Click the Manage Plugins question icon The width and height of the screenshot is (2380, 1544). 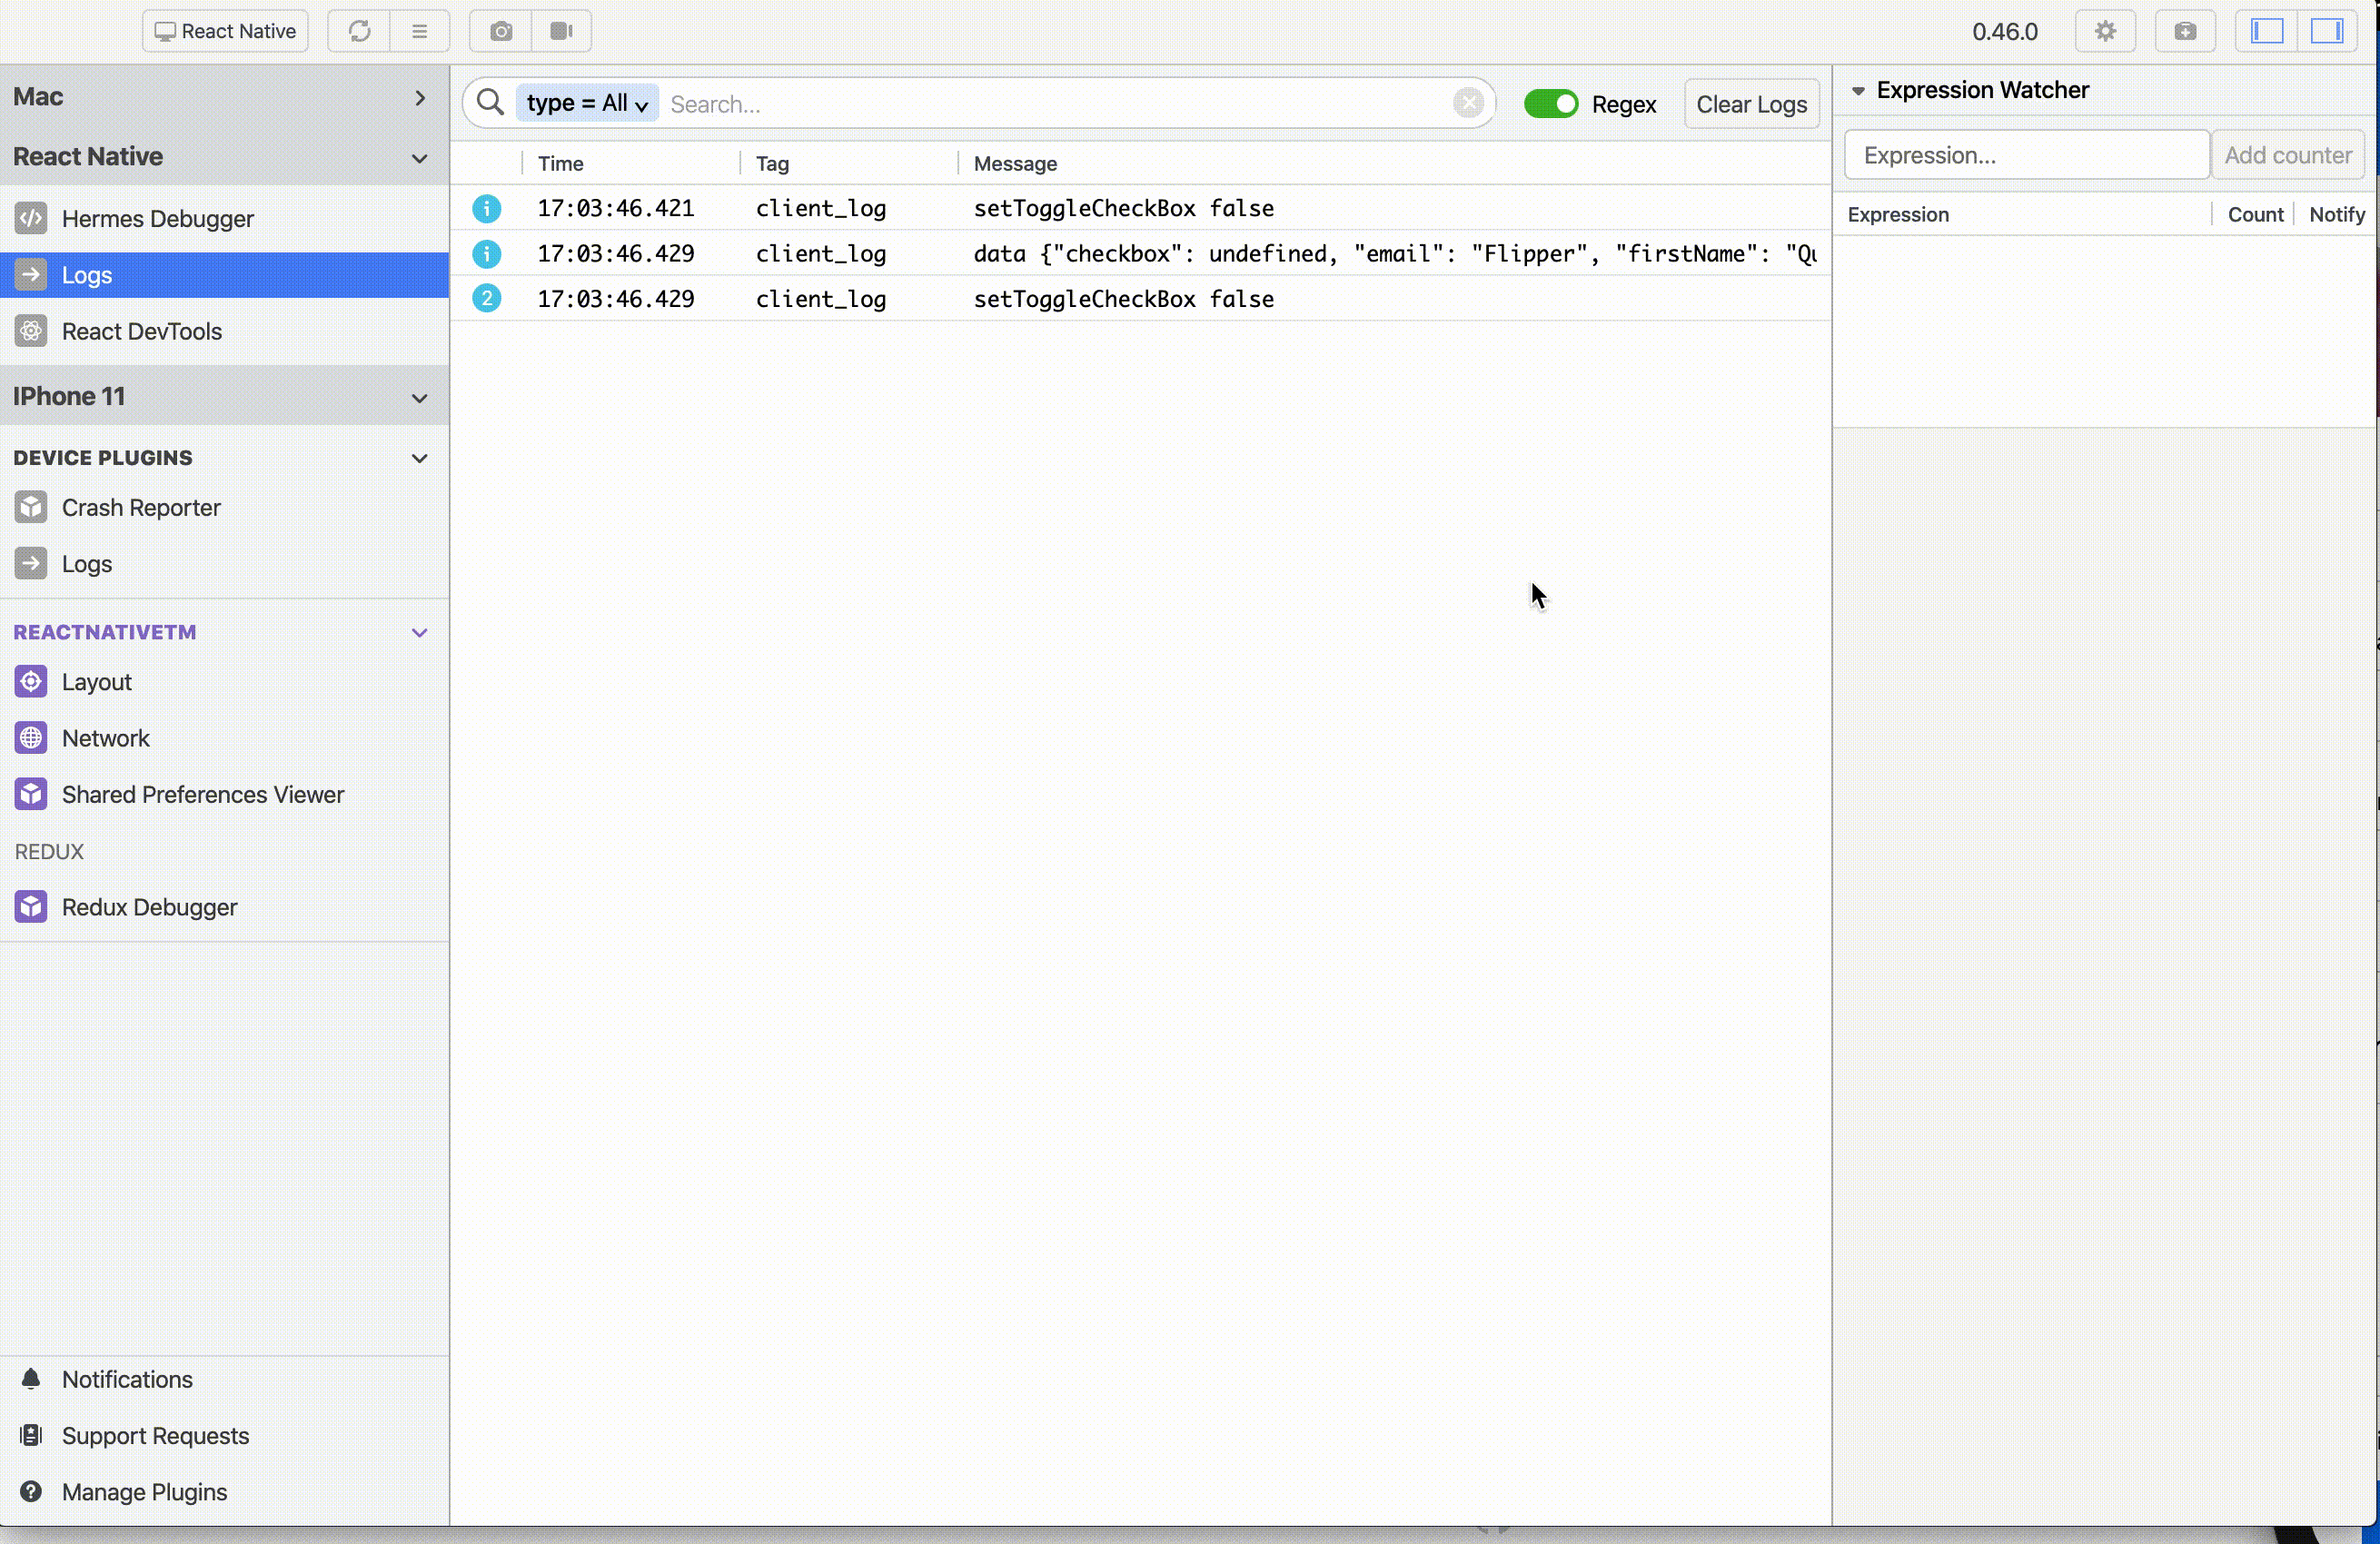point(31,1491)
